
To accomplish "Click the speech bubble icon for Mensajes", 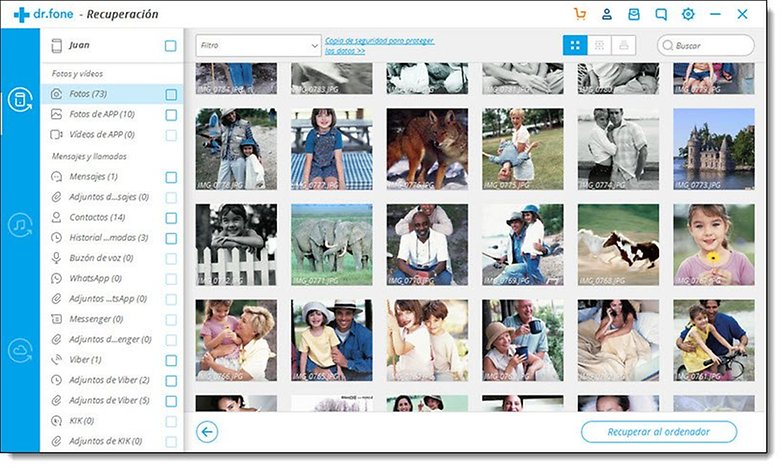I will tap(57, 177).
